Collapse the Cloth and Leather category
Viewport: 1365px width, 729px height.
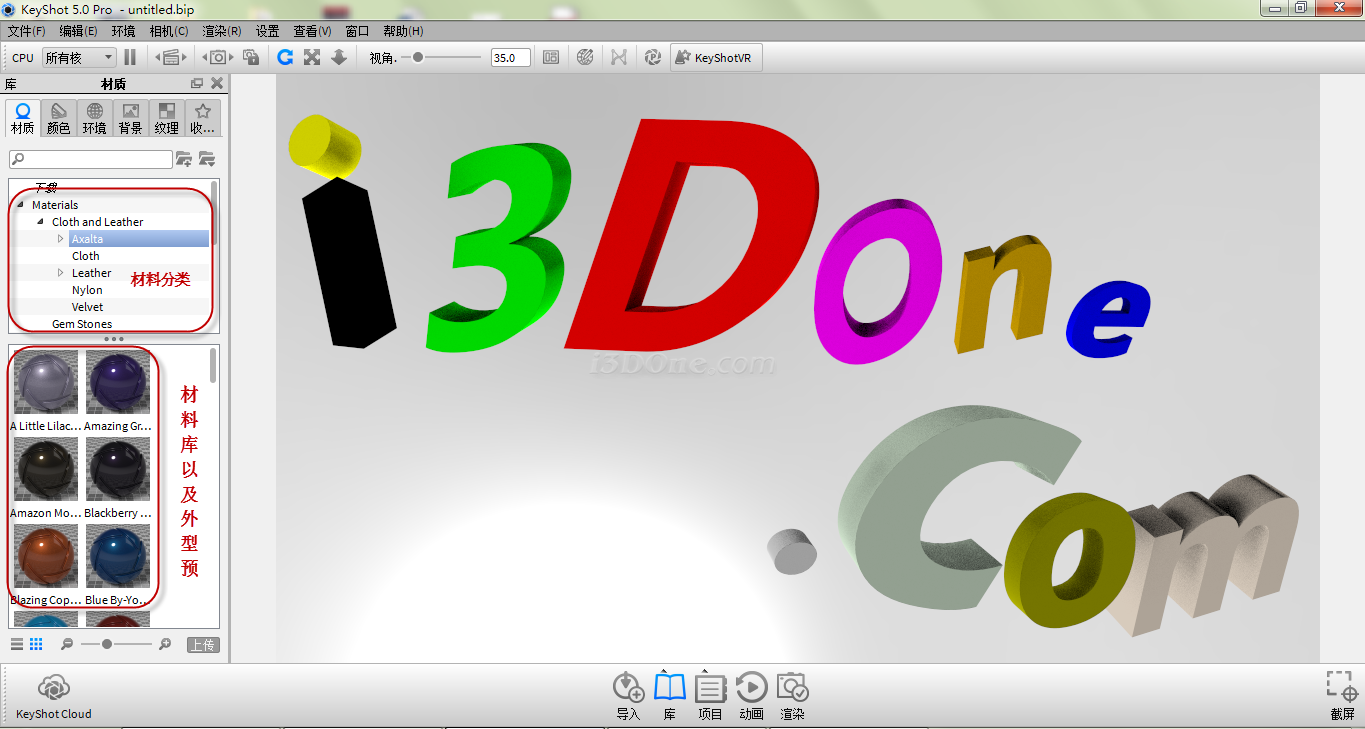pyautogui.click(x=40, y=222)
